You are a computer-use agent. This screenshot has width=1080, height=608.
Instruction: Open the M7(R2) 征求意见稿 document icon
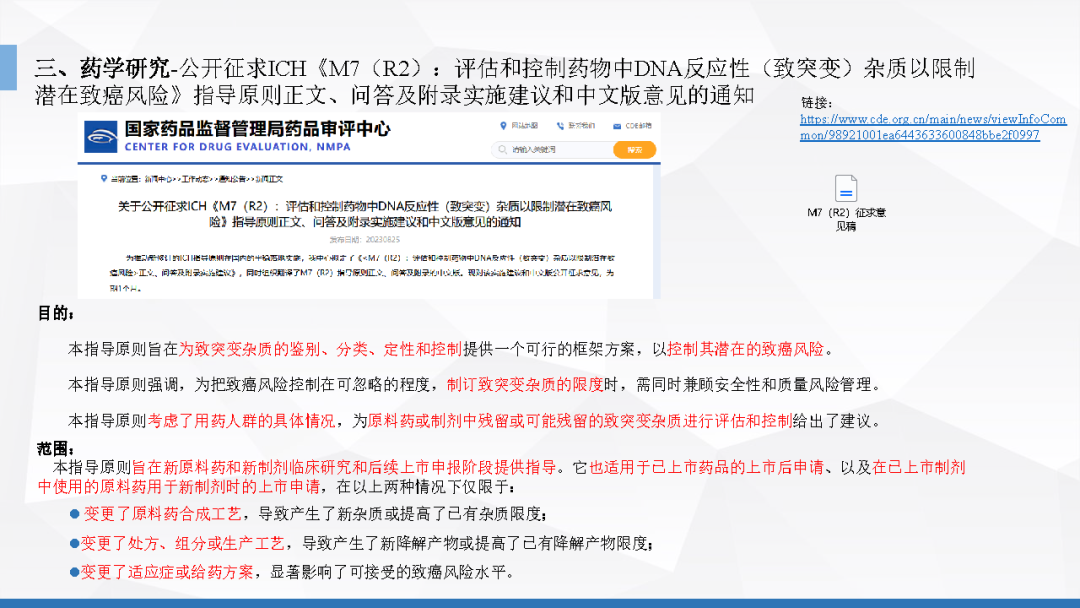point(846,189)
